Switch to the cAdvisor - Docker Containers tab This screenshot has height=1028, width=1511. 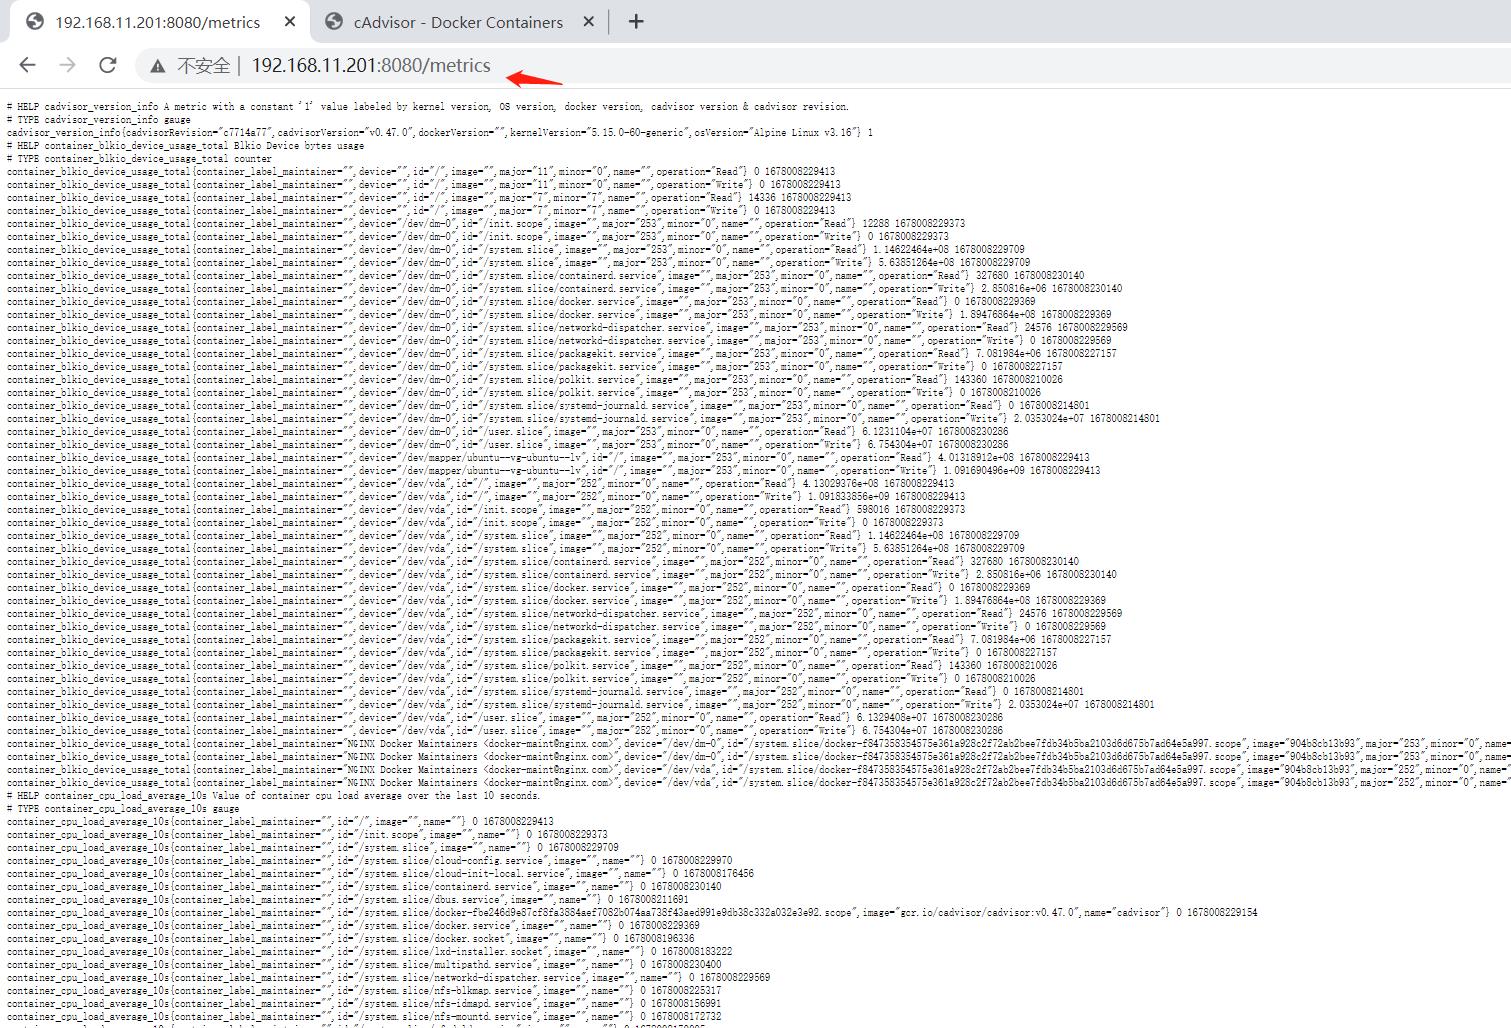(x=459, y=21)
